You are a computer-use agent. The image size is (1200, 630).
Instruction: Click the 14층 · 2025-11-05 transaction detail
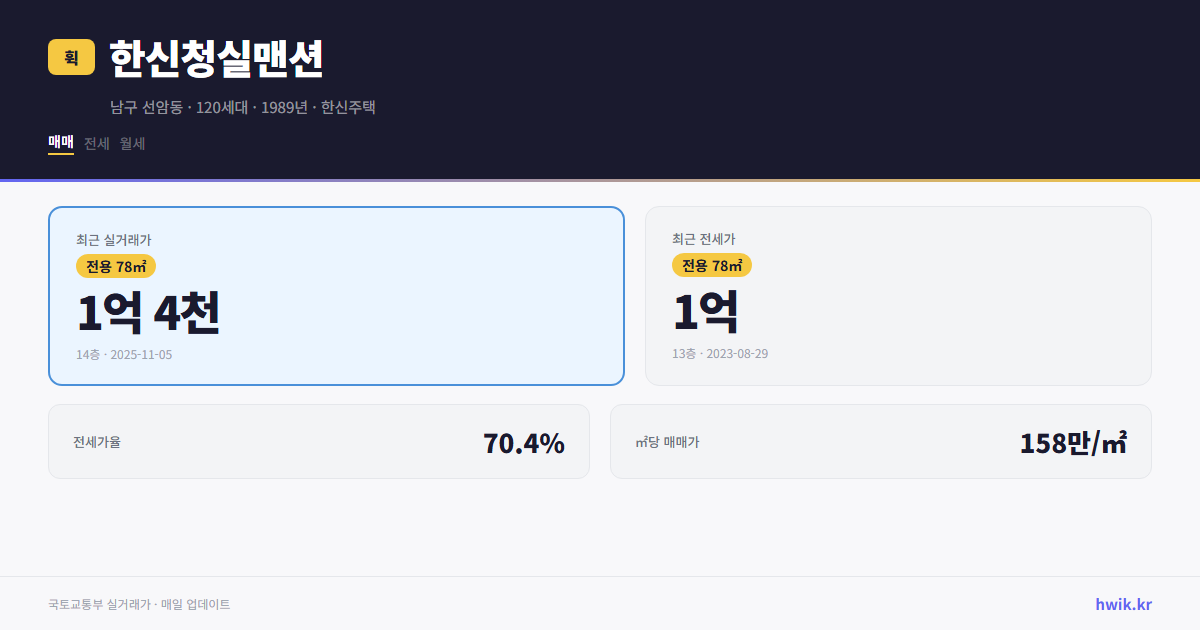point(123,354)
